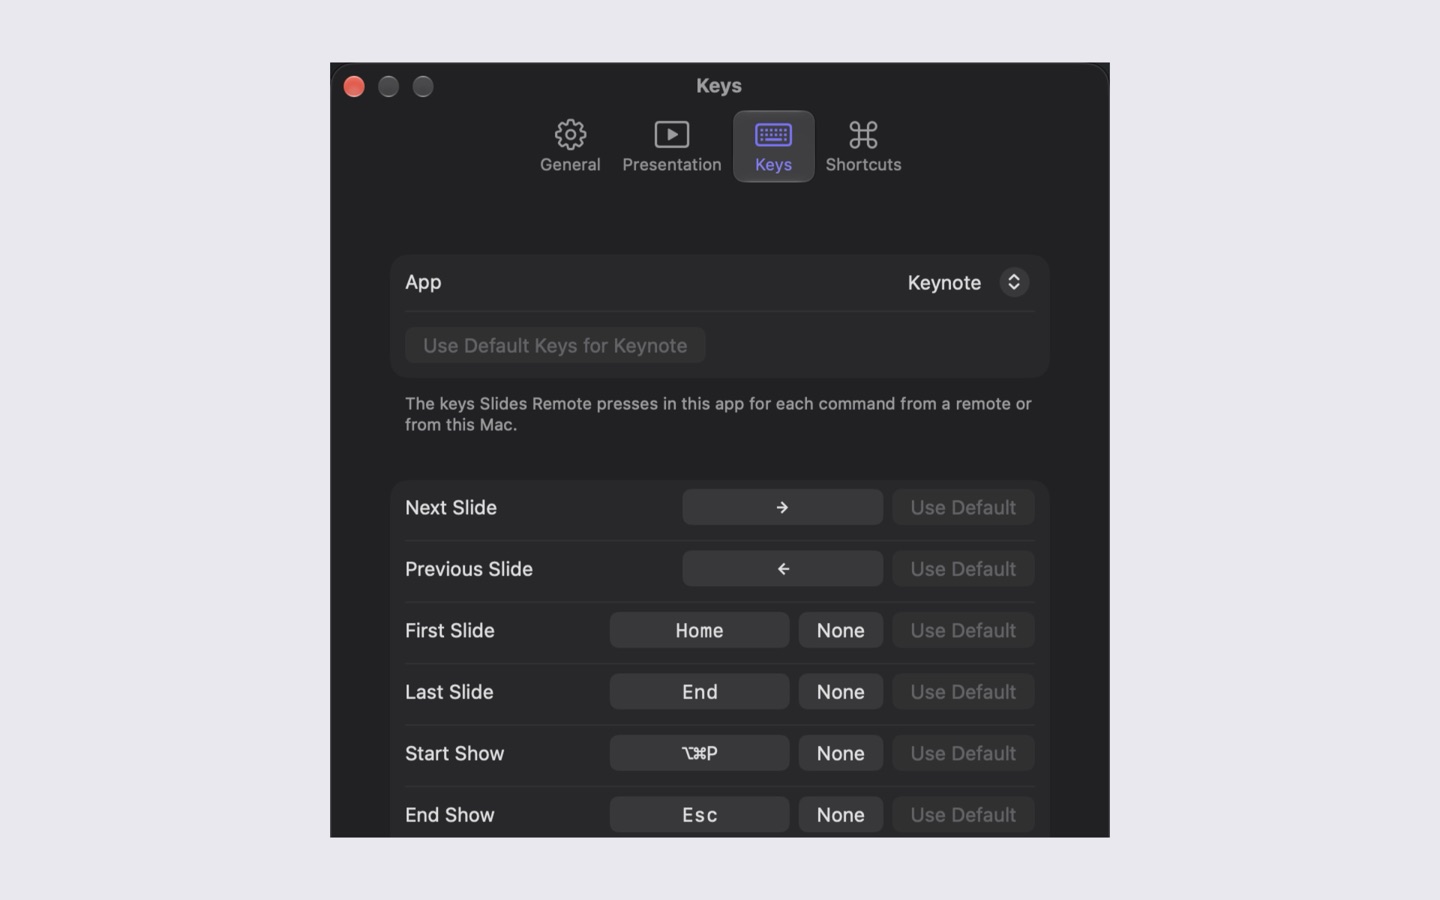Click the Next Slide label

451,507
